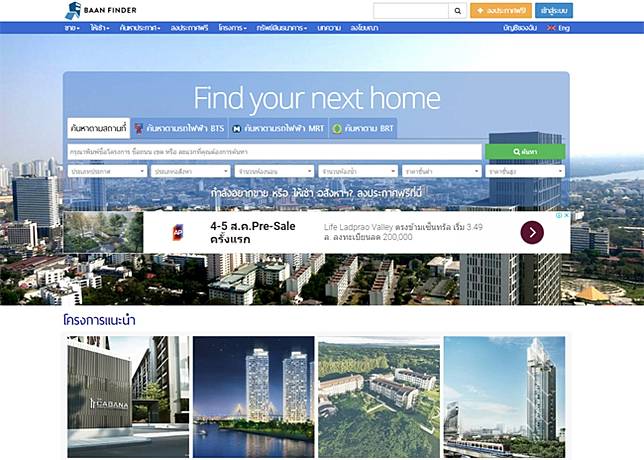Click the blue login button at top
The image size is (644, 460).
point(554,11)
